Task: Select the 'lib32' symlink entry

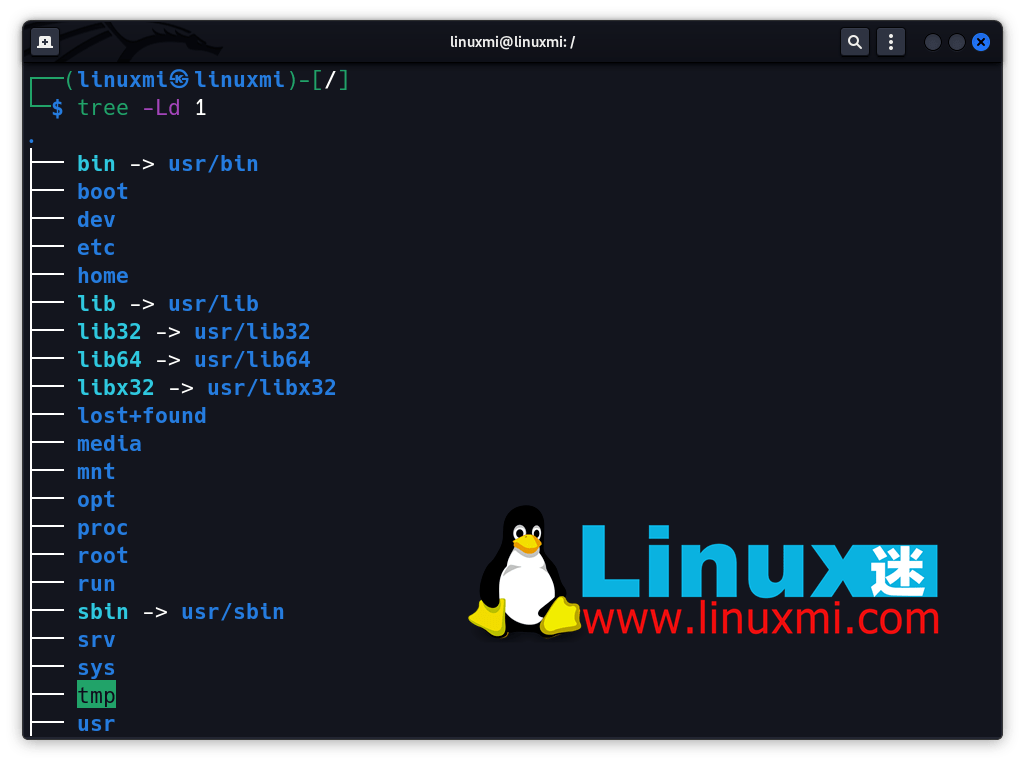Action: (x=109, y=332)
